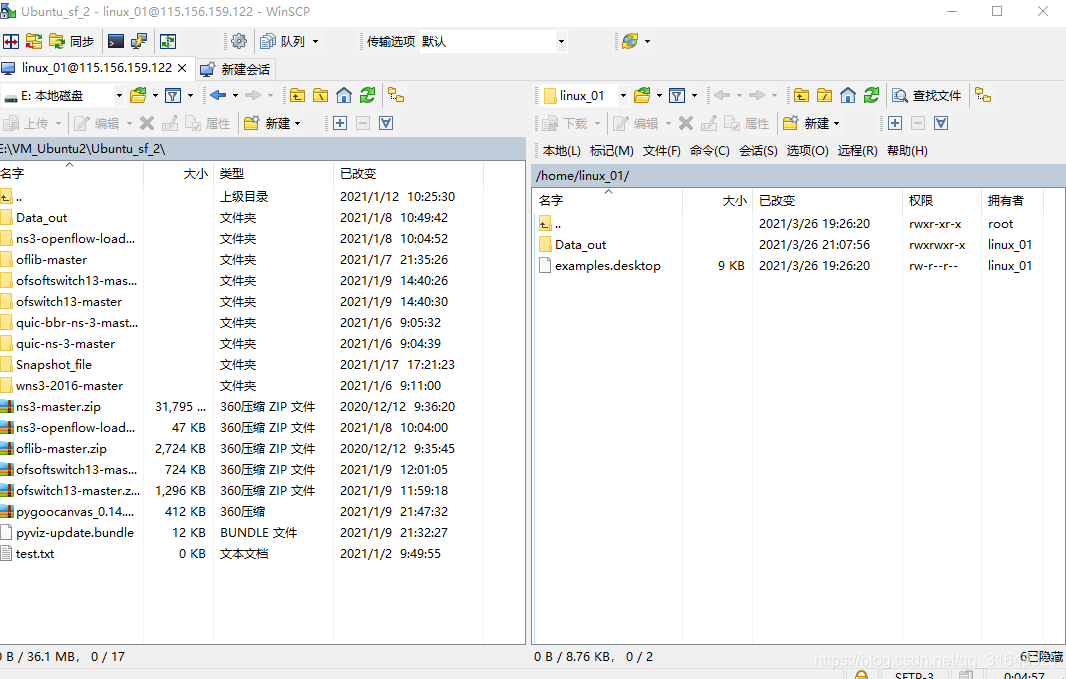1066x679 pixels.
Task: Open the 命令(C) menu
Action: (710, 151)
